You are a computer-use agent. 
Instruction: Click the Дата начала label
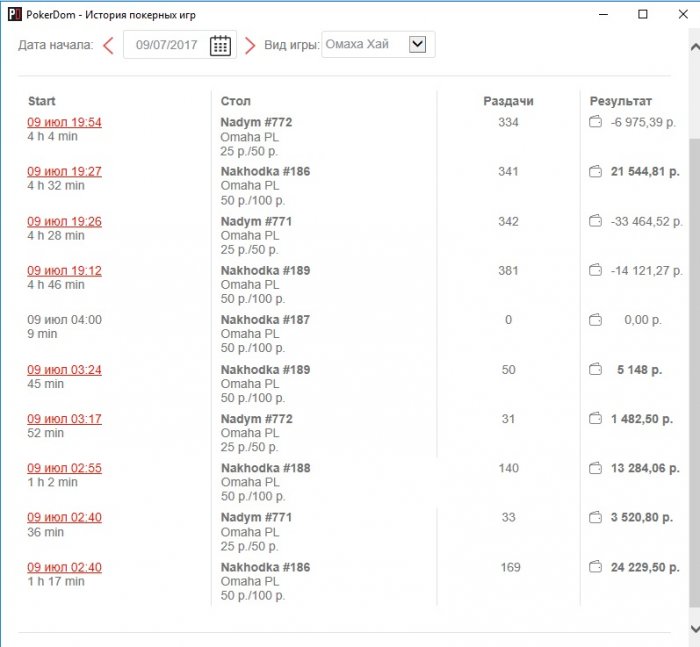[56, 45]
